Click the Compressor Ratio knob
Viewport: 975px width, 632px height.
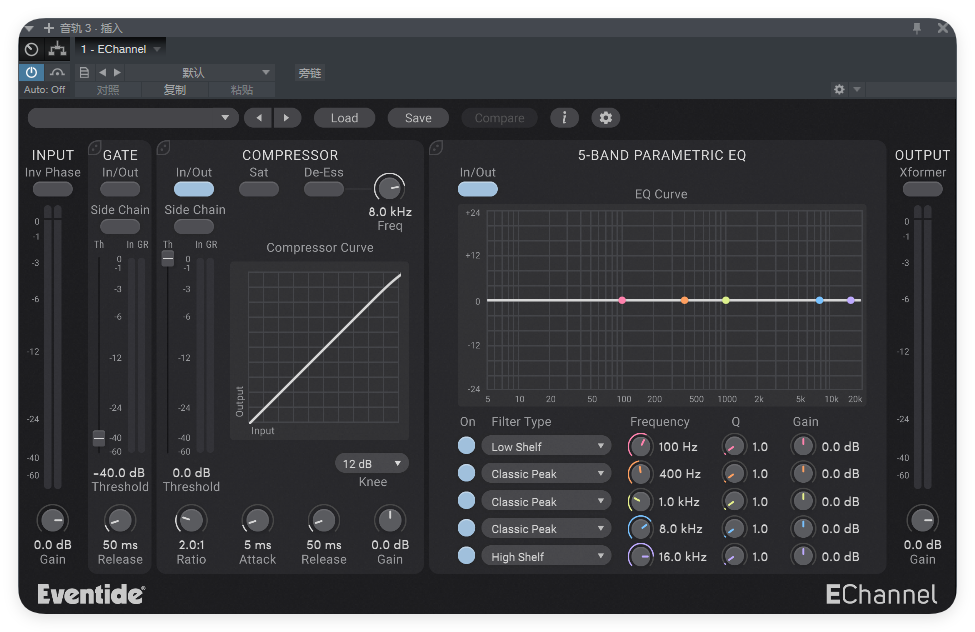pos(190,520)
